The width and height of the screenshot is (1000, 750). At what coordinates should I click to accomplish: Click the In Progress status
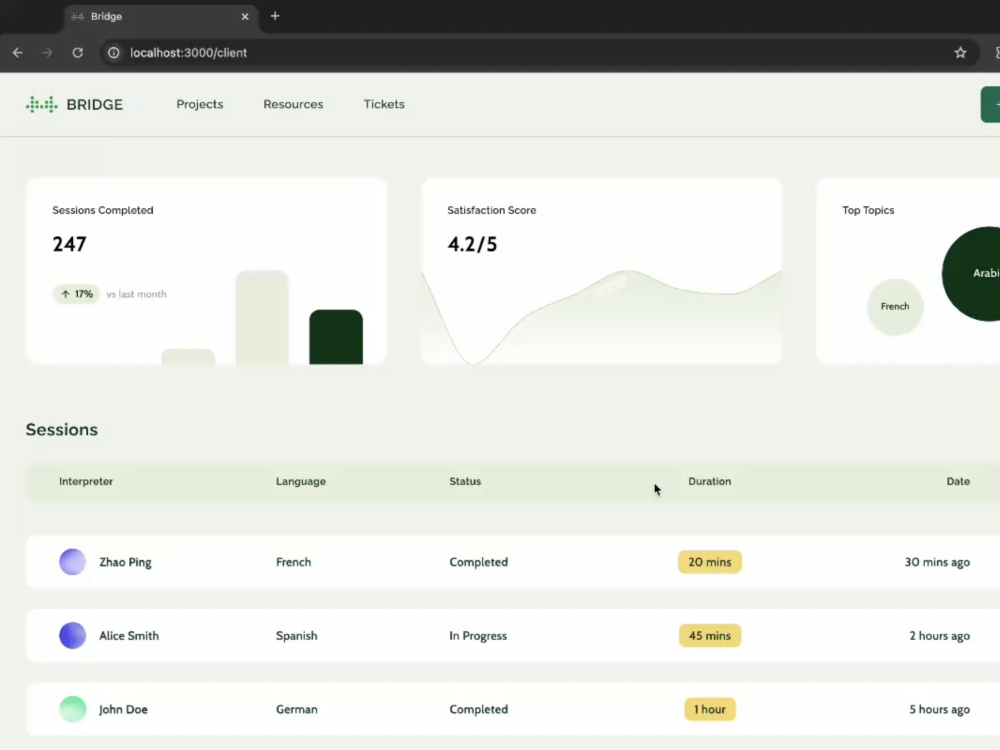pos(478,636)
